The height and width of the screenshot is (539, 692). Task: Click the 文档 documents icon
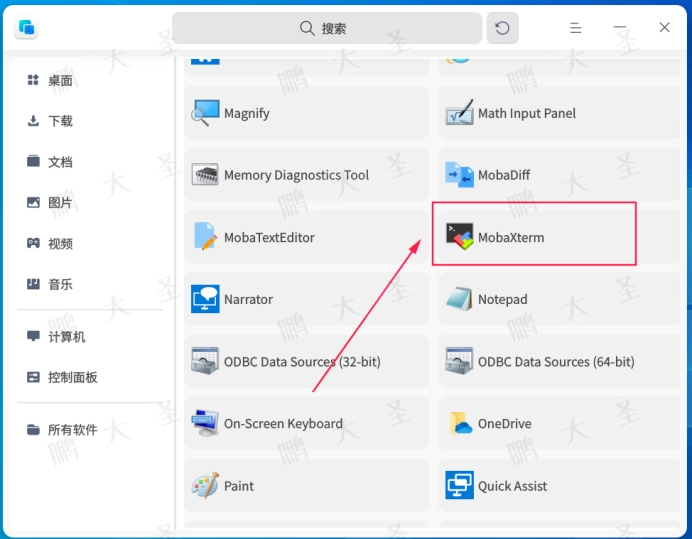(33, 161)
